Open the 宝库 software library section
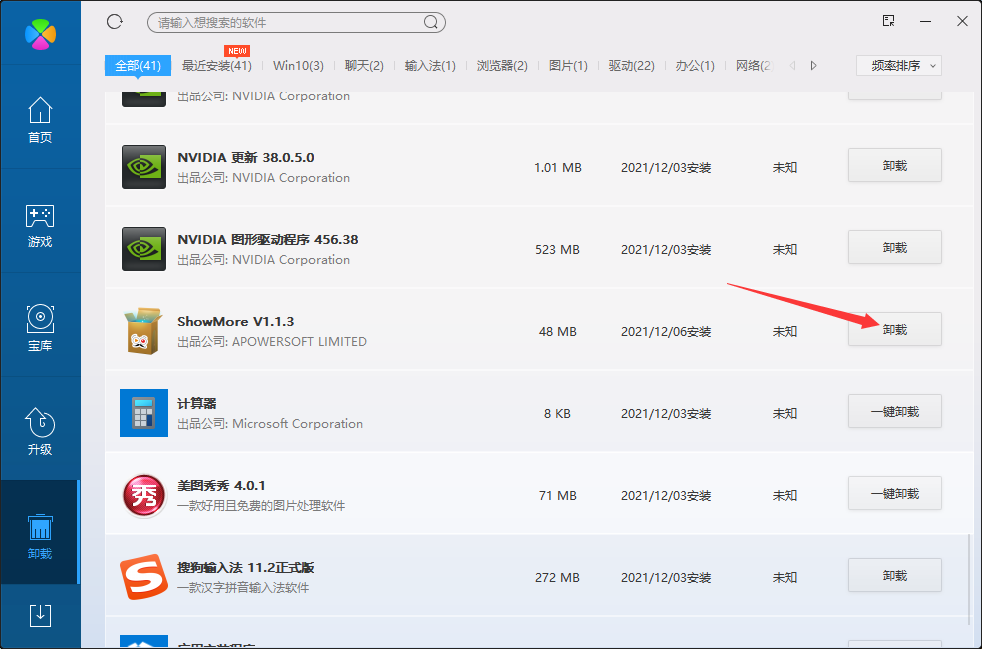The height and width of the screenshot is (649, 982). [x=40, y=328]
